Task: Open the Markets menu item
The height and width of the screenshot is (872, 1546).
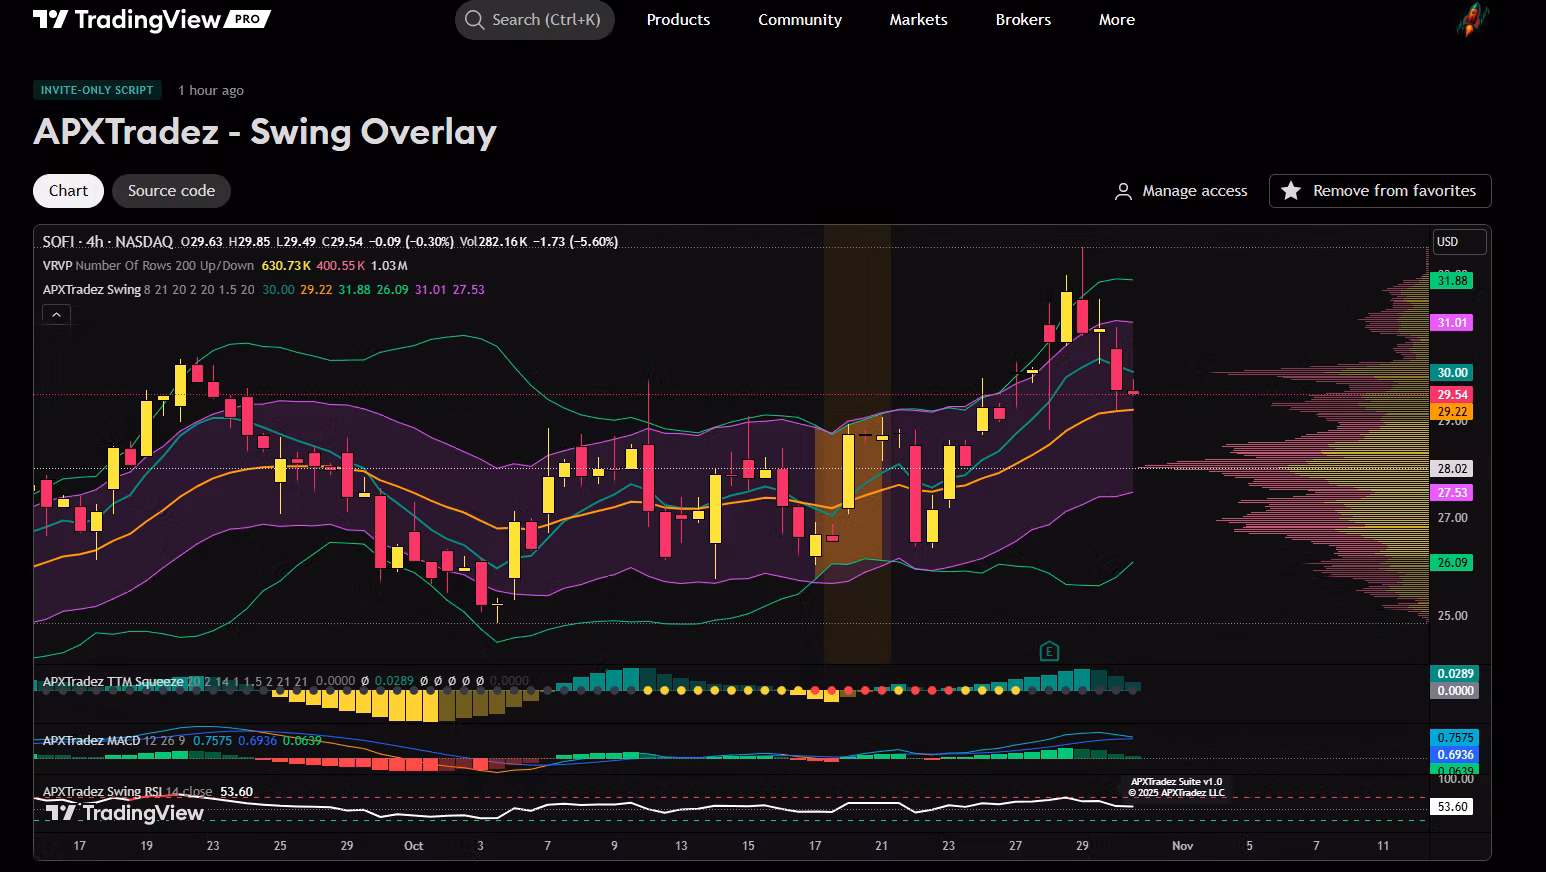Action: coord(918,20)
